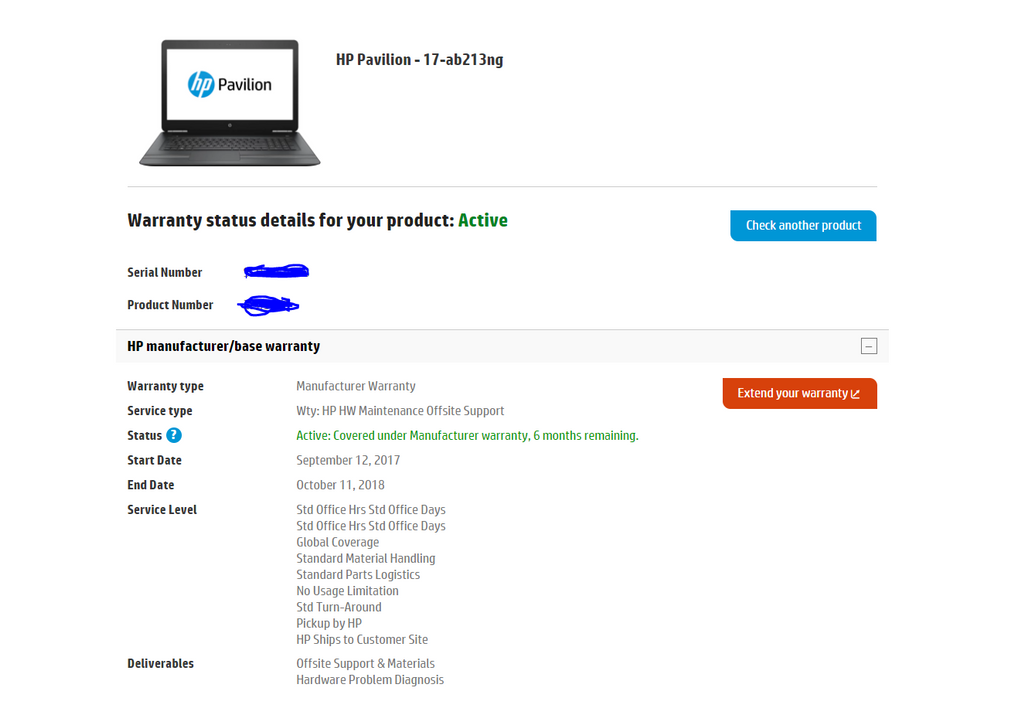Click the Pickup by HP service level line
The image size is (1024, 702).
click(x=329, y=624)
